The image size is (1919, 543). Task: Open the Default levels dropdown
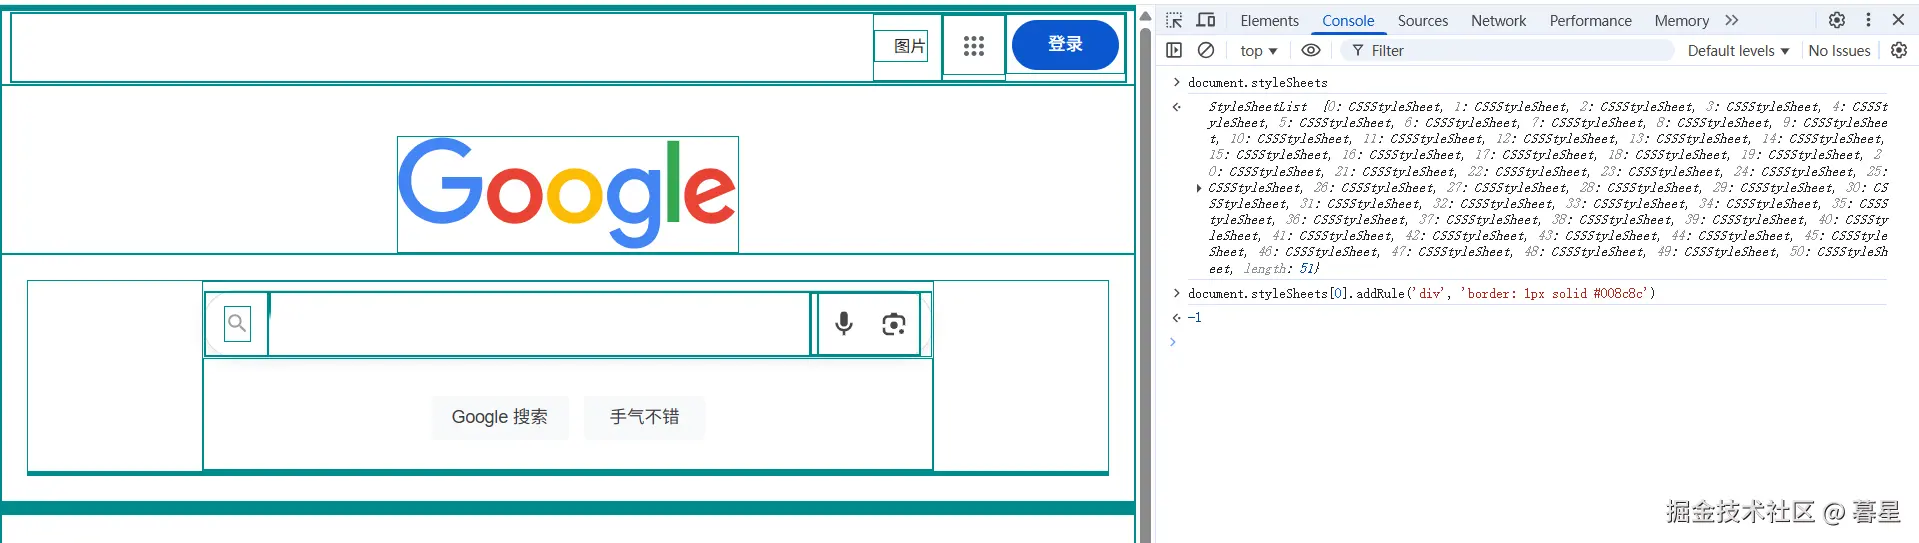coord(1738,51)
